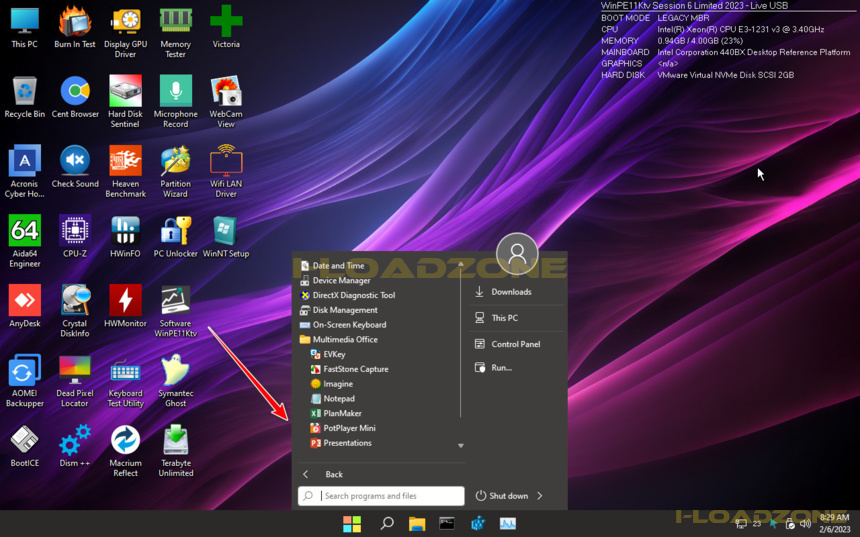Launch Presentations menu entry
The width and height of the screenshot is (860, 537).
[x=341, y=443]
